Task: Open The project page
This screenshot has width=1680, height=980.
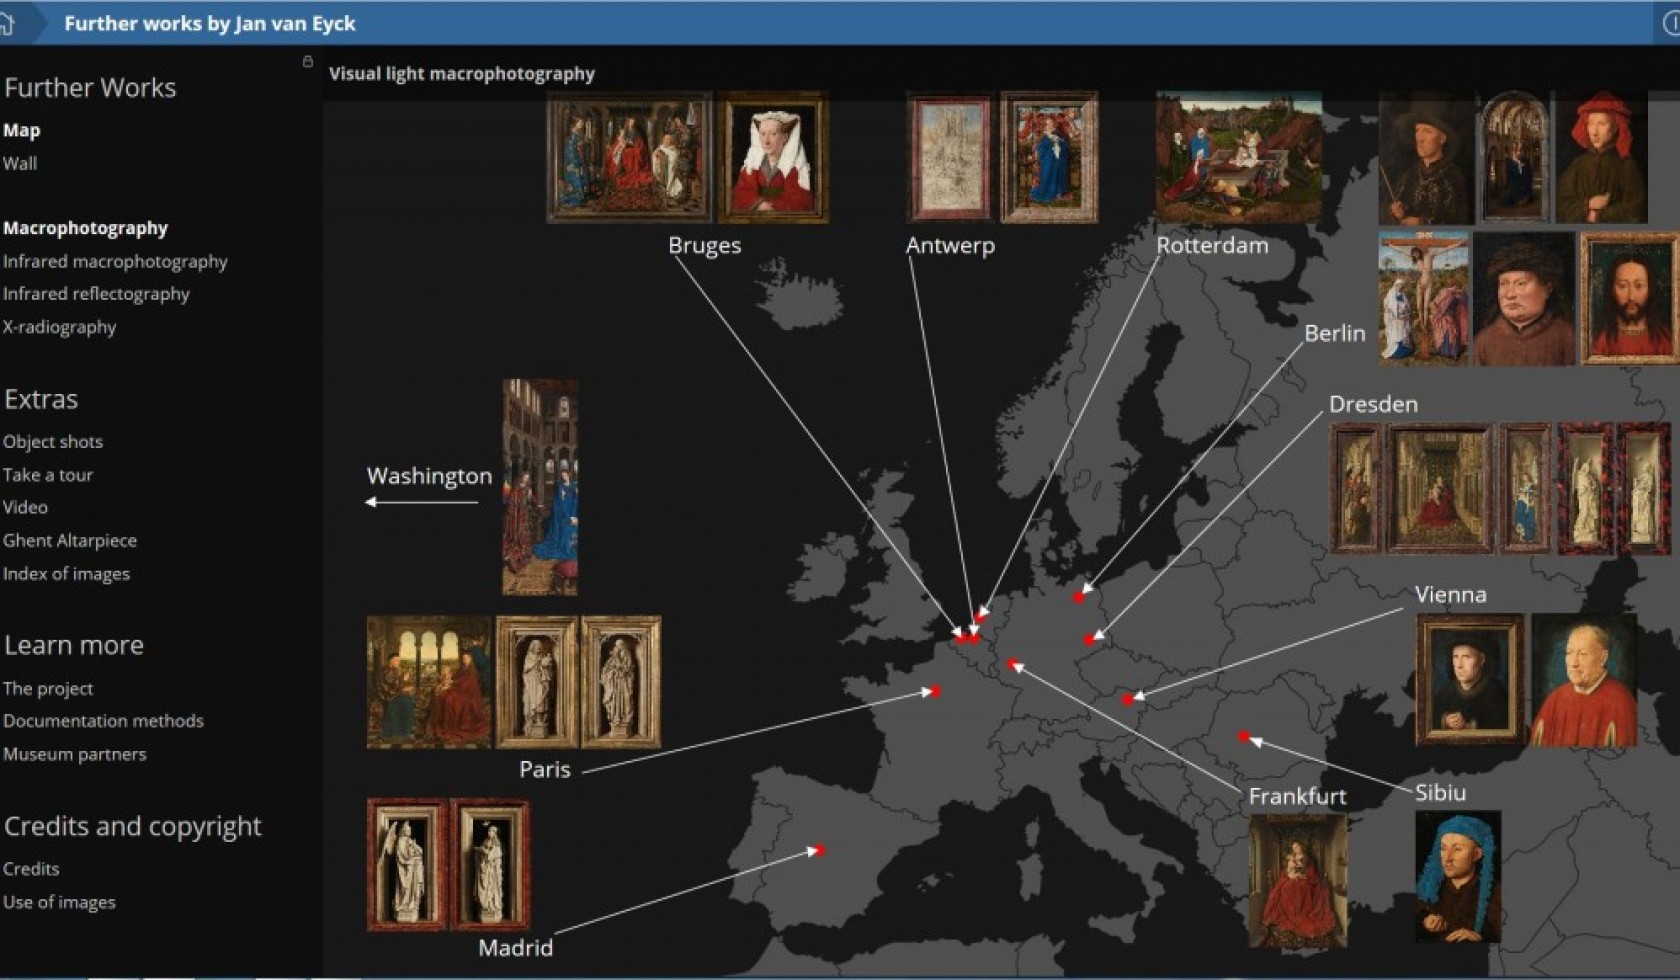Action: pyautogui.click(x=48, y=688)
